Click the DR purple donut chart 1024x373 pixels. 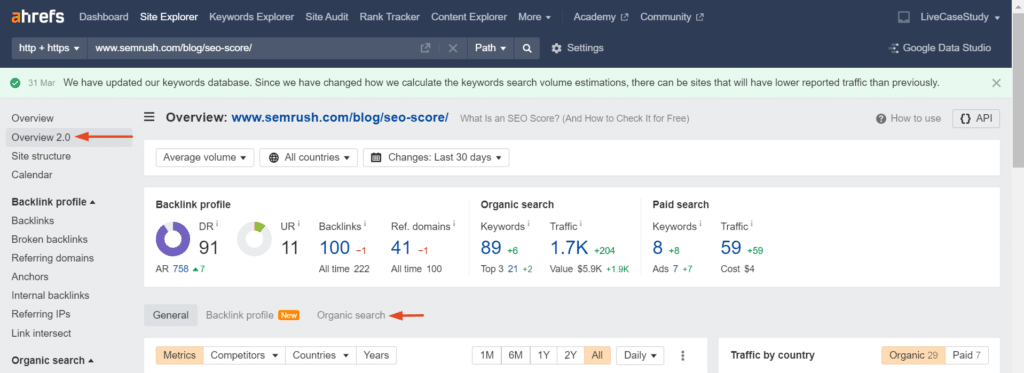tap(173, 239)
